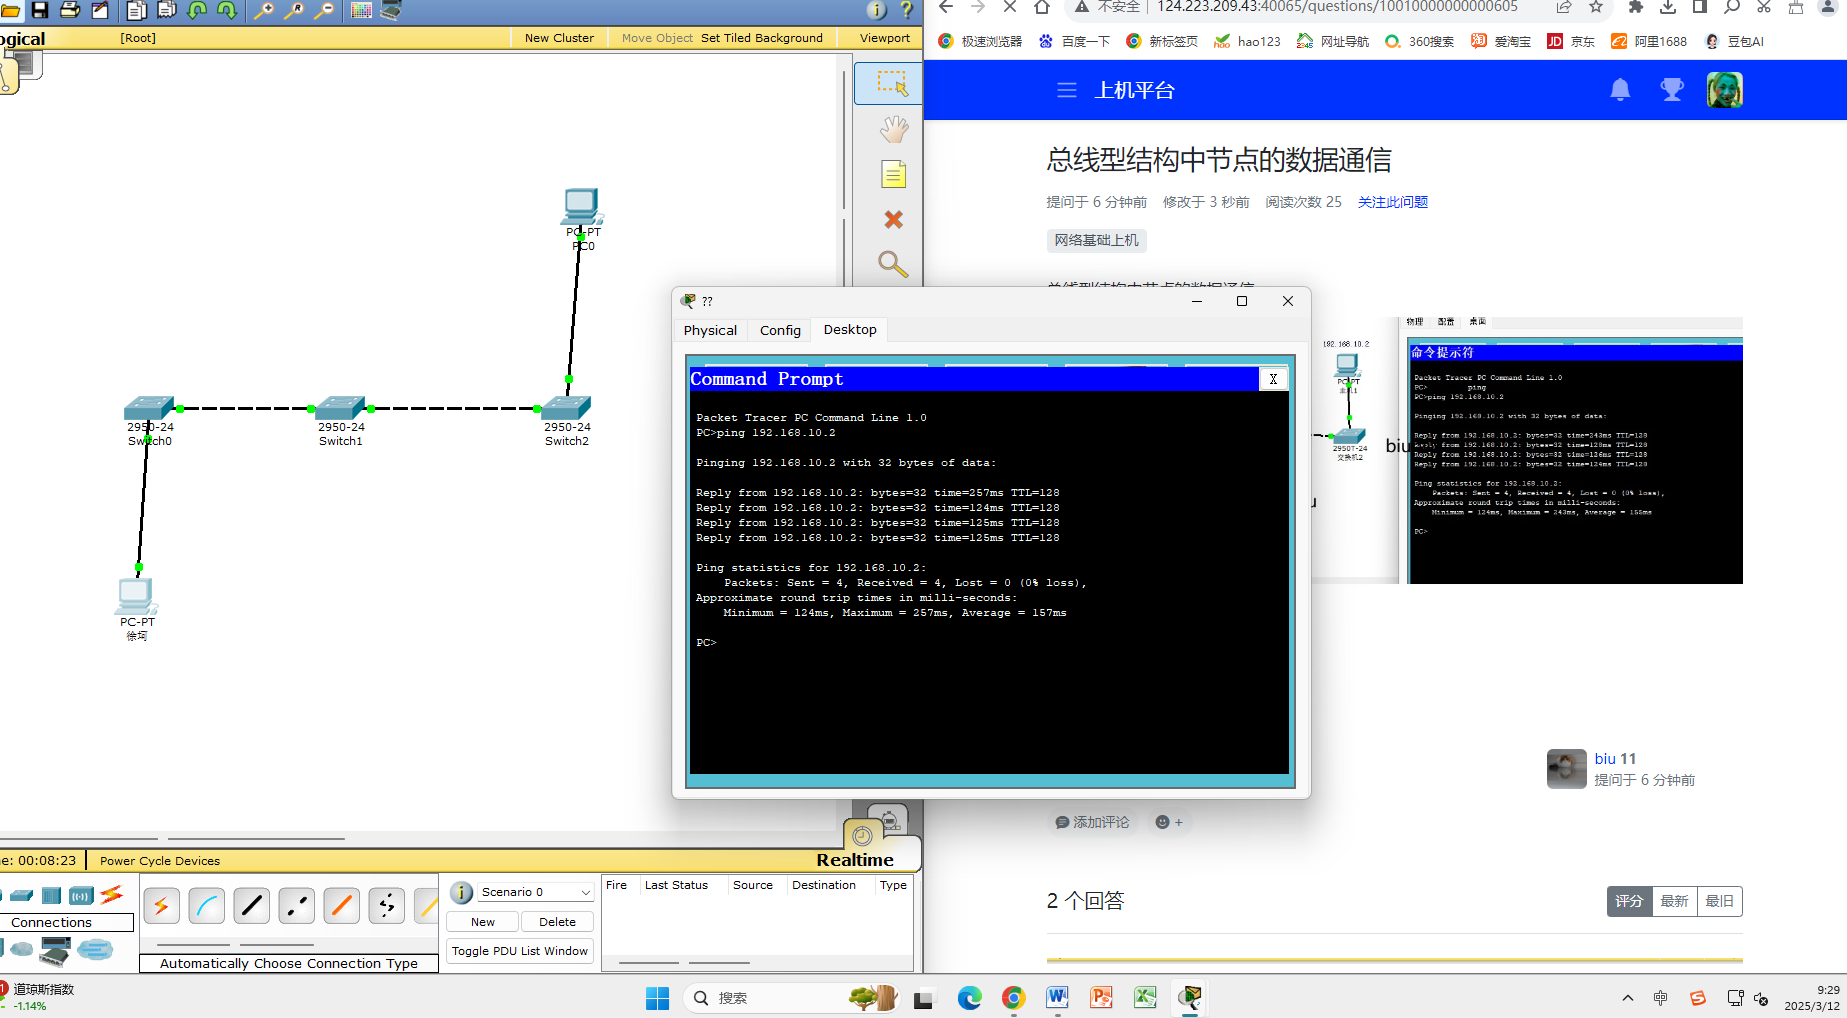This screenshot has width=1847, height=1018.
Task: Click New scenario button
Action: [482, 922]
